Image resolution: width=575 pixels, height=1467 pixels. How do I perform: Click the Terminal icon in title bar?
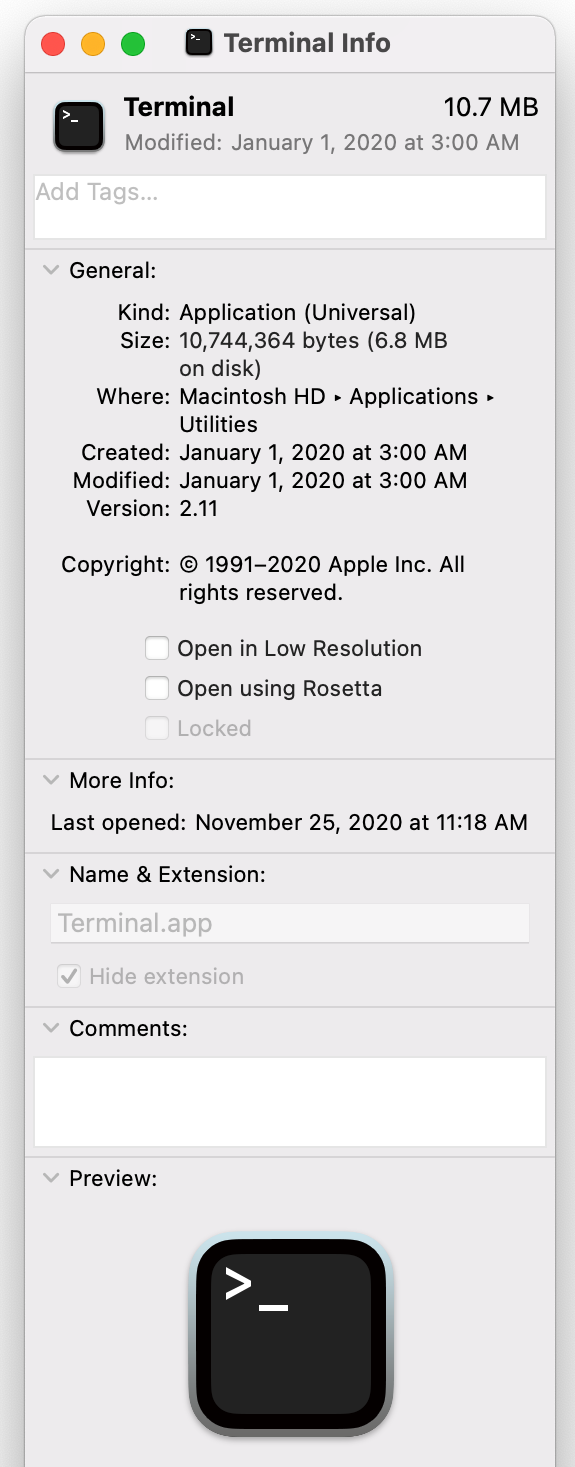(199, 43)
